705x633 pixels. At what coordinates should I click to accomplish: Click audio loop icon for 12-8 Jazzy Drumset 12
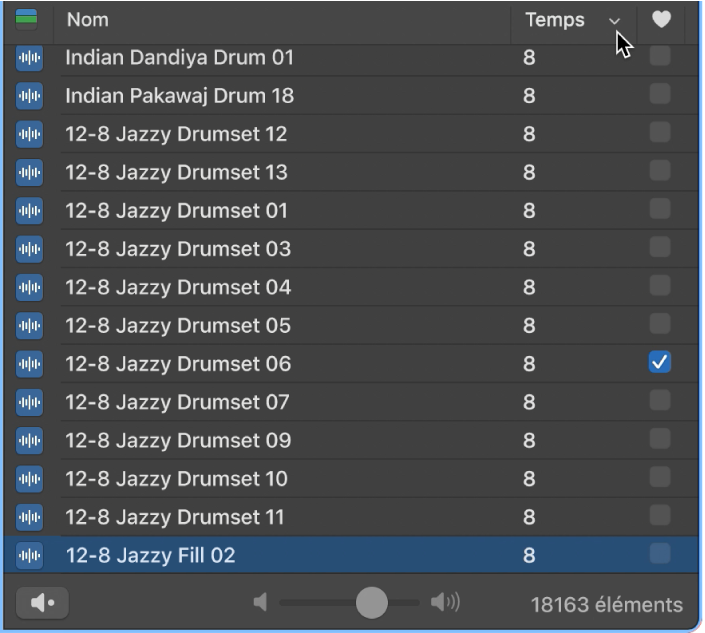point(30,134)
